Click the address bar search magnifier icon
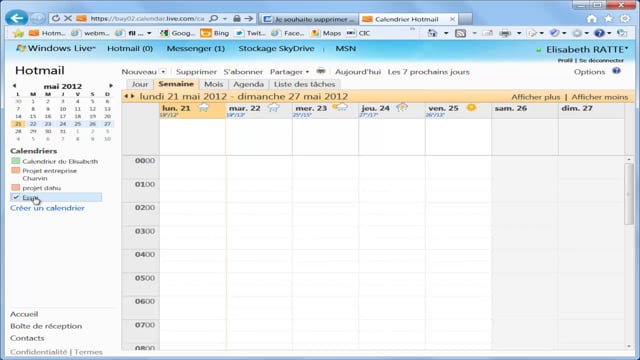The image size is (640, 360). coord(213,18)
